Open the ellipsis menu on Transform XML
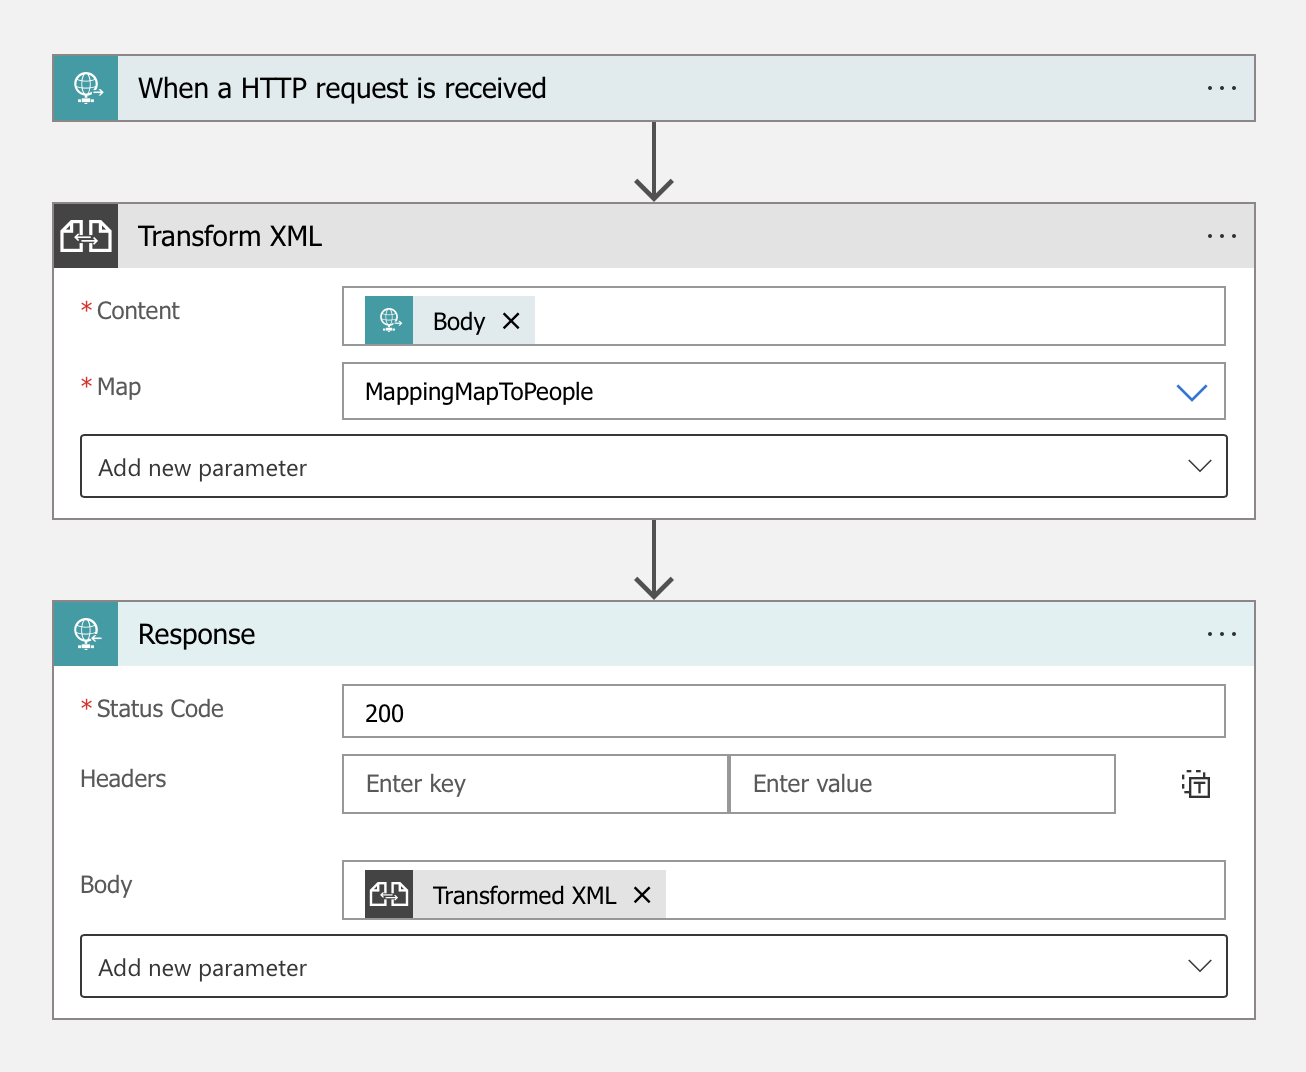Image resolution: width=1306 pixels, height=1072 pixels. click(1221, 235)
